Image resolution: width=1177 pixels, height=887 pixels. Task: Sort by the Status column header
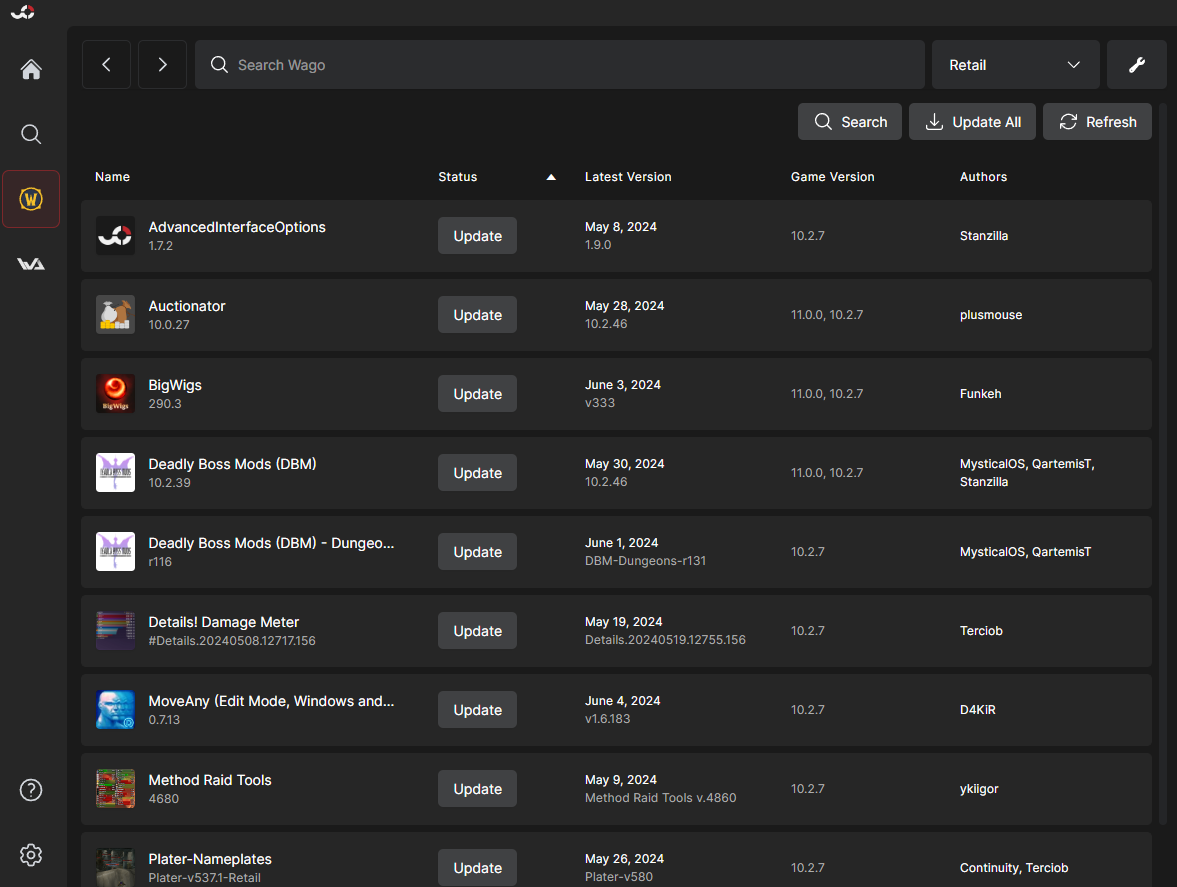tap(458, 177)
